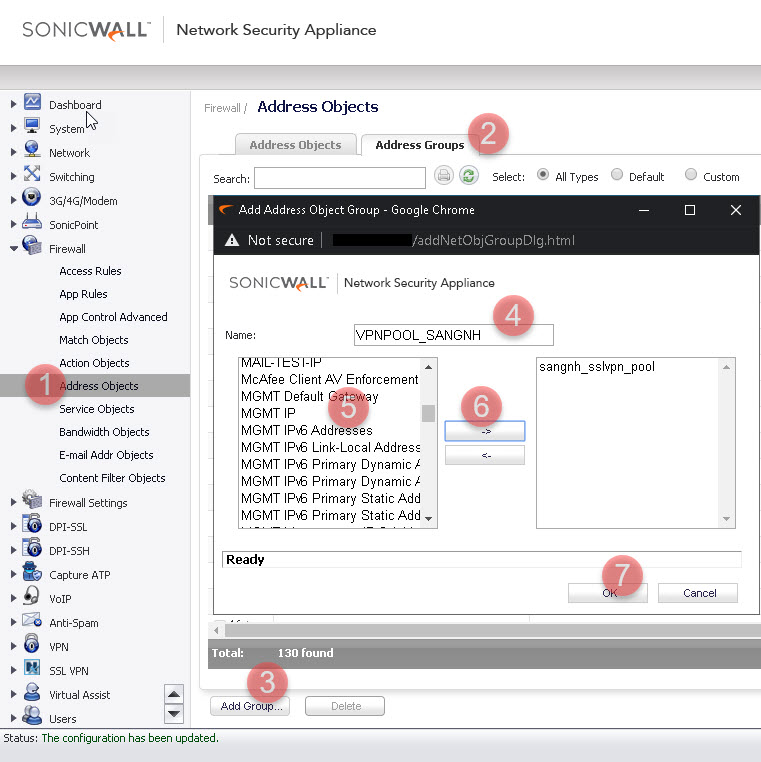Click sidebar scroll down arrow button
761x762 pixels.
(x=174, y=713)
